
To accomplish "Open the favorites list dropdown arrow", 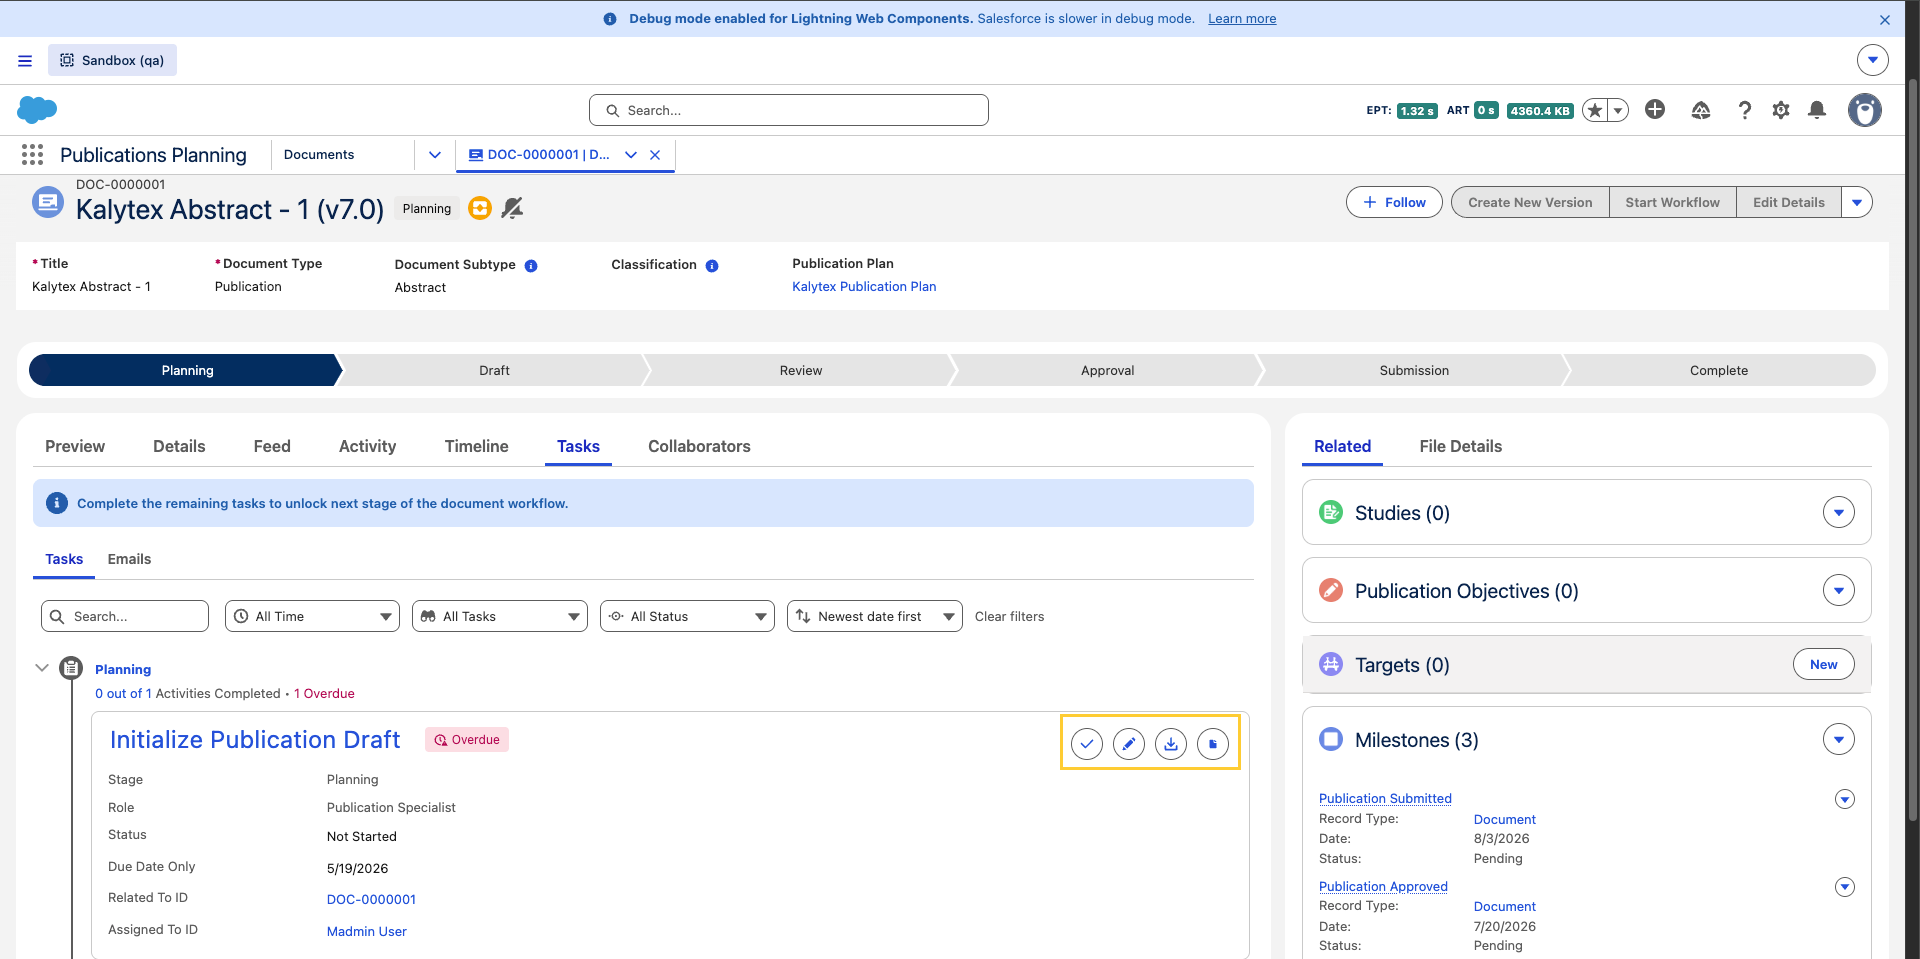I will point(1618,110).
